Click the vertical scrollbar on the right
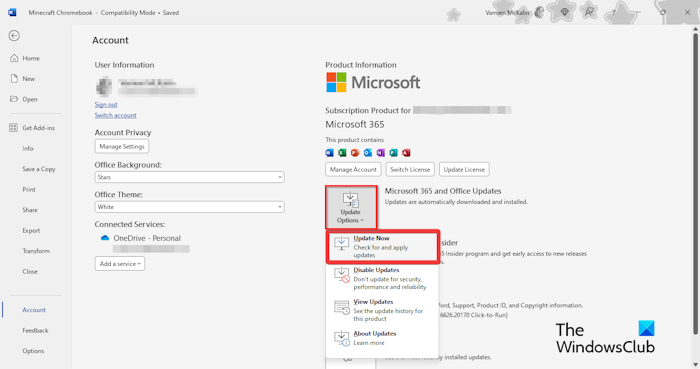This screenshot has height=369, width=700. [695, 183]
